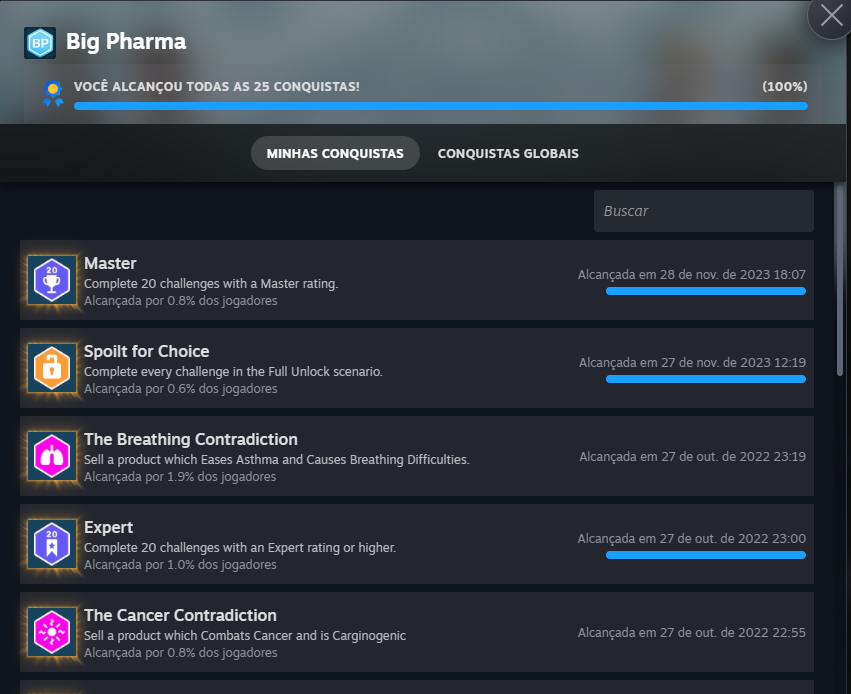Click the Cancer Contradiction achievement icon
851x694 pixels.
tap(52, 632)
